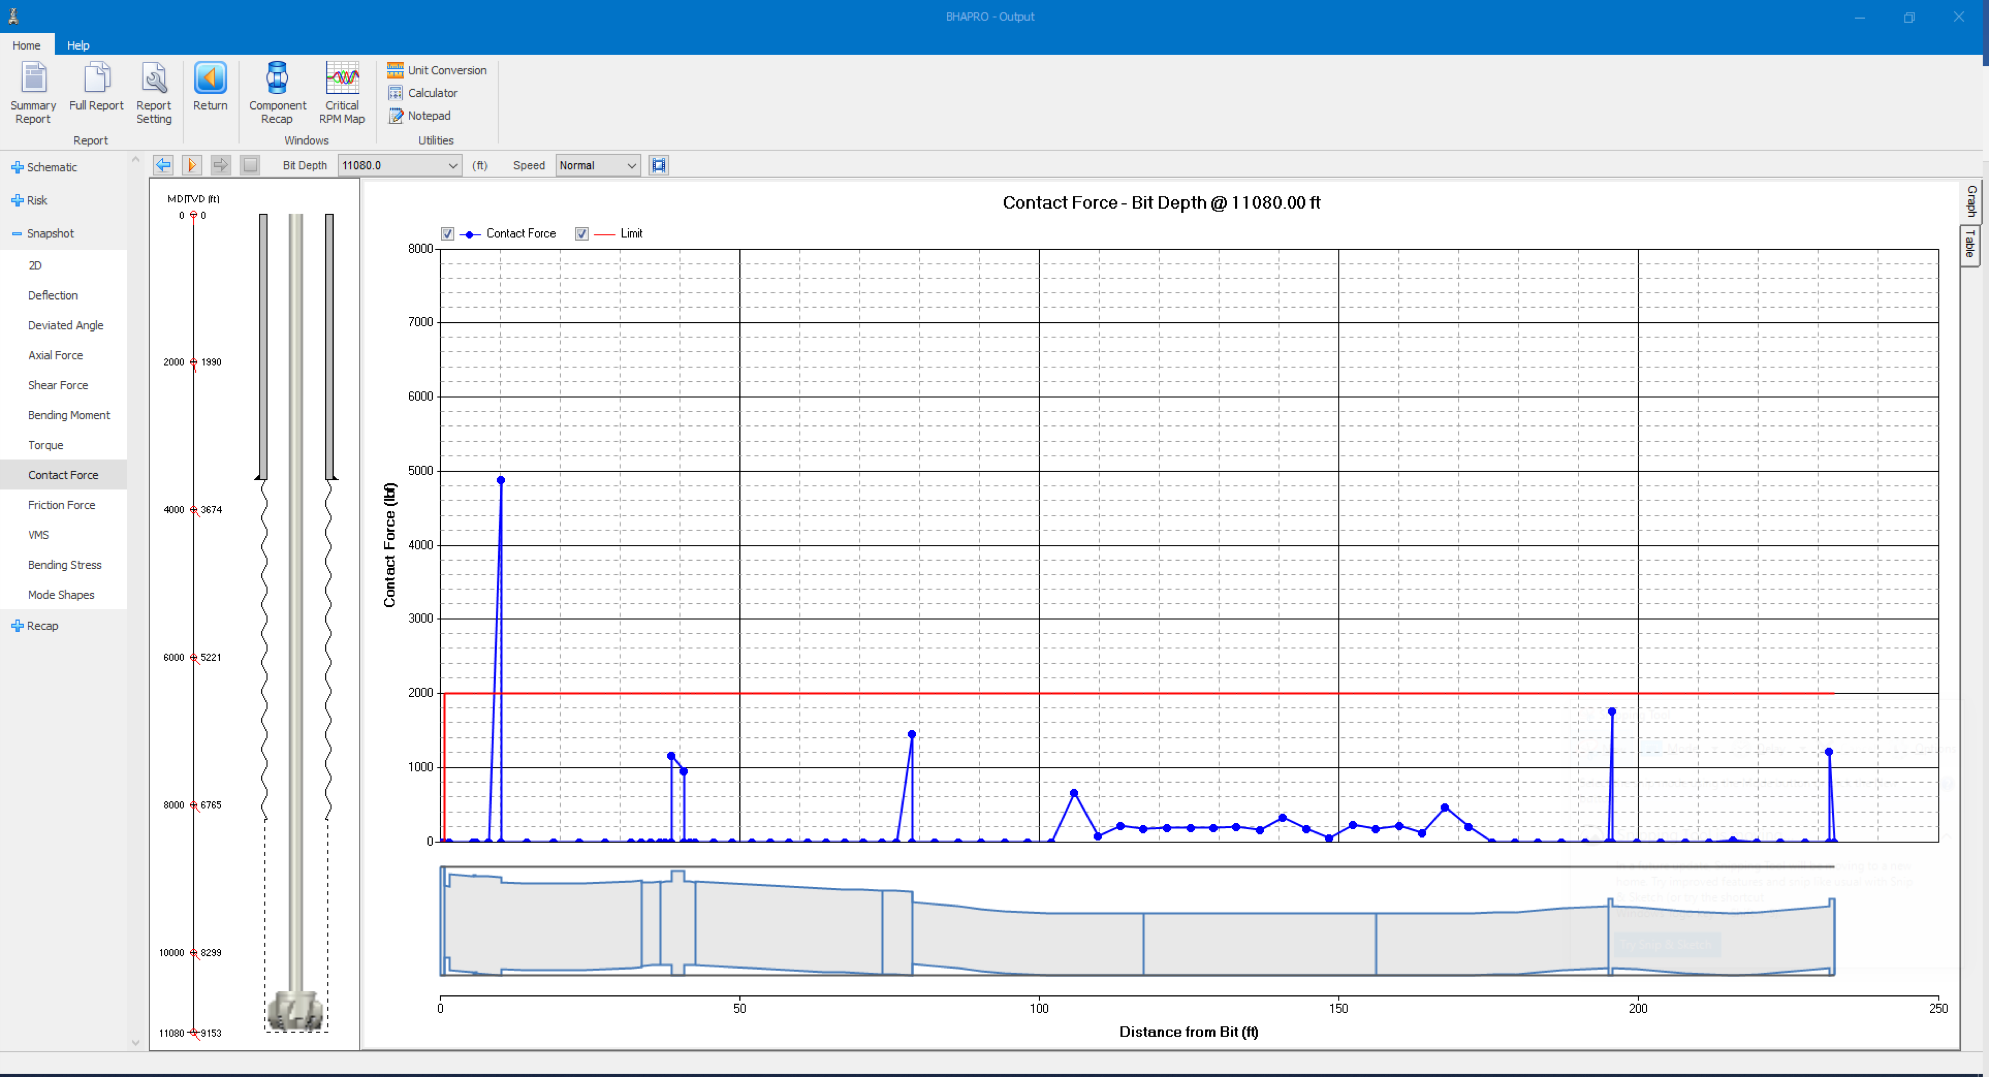Open the Summary Report

(x=33, y=92)
